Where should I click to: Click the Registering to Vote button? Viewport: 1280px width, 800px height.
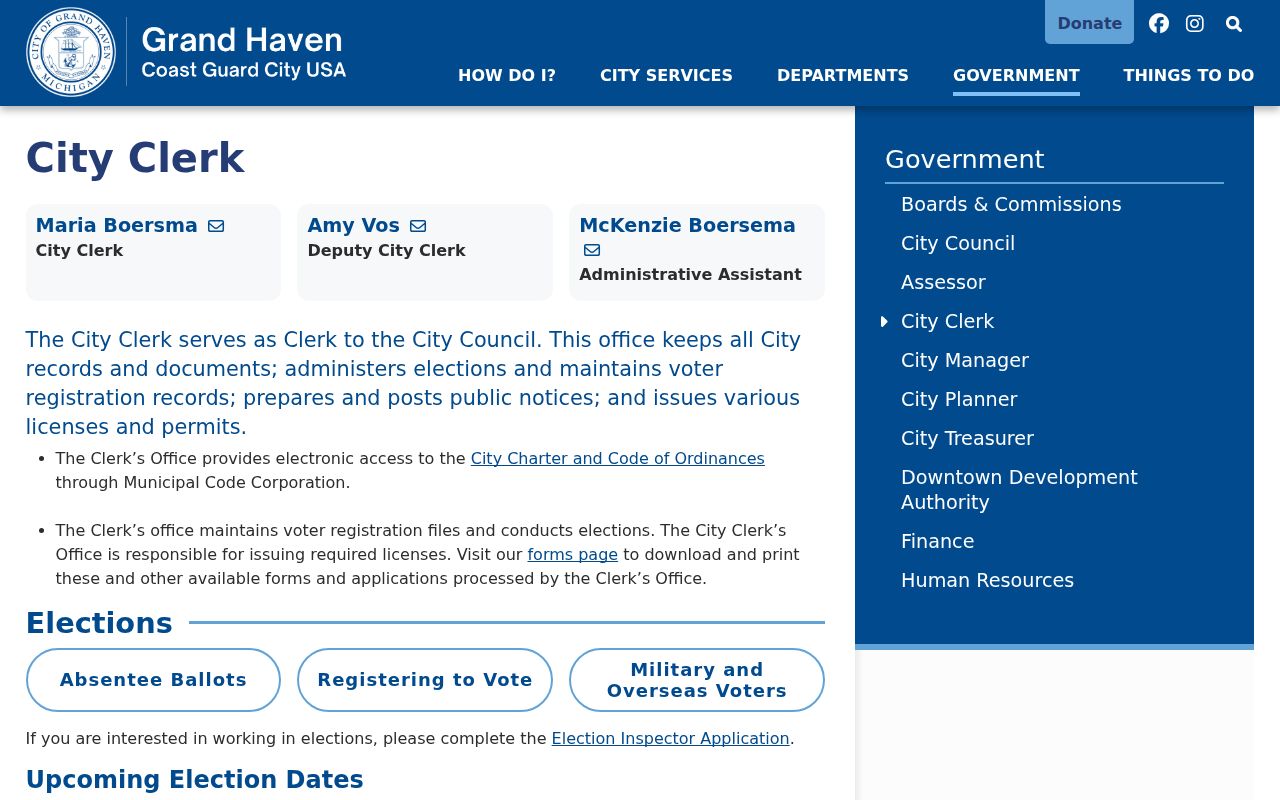(425, 680)
